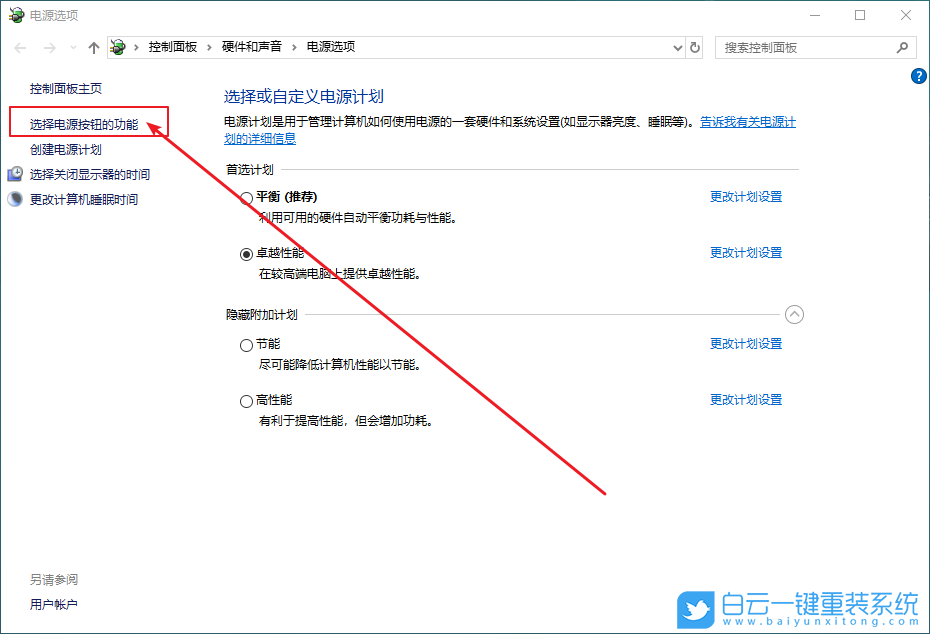The height and width of the screenshot is (634, 930).
Task: Select the 平衡 (推荐) power plan
Action: click(x=246, y=197)
